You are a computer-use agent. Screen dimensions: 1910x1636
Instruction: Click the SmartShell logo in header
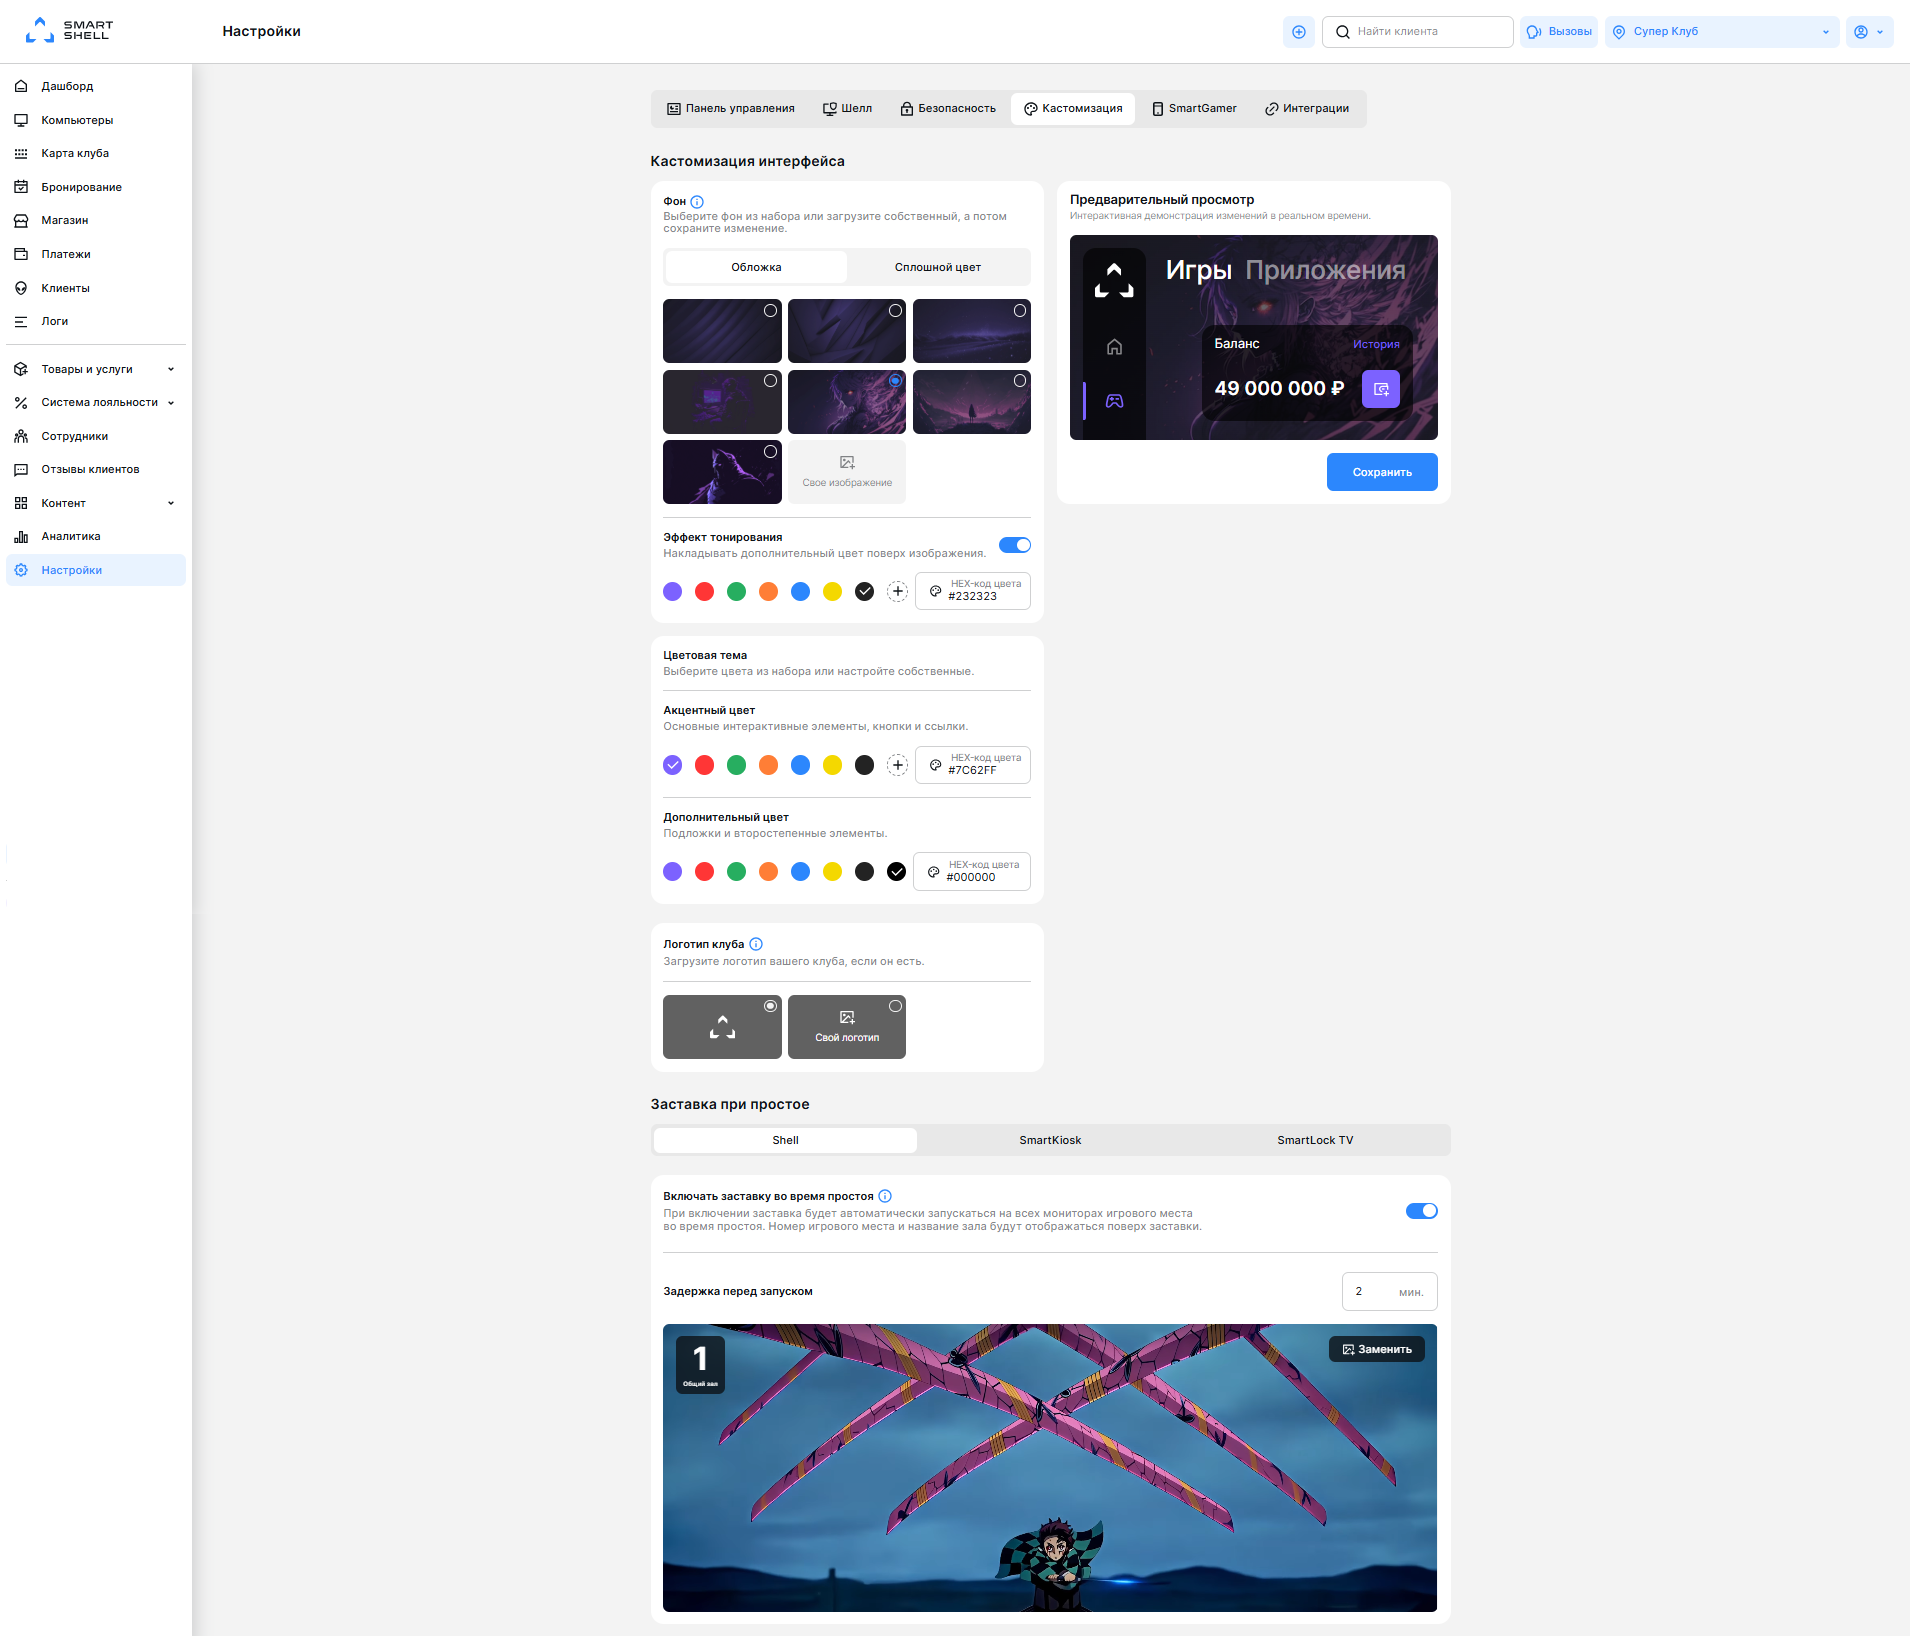69,30
